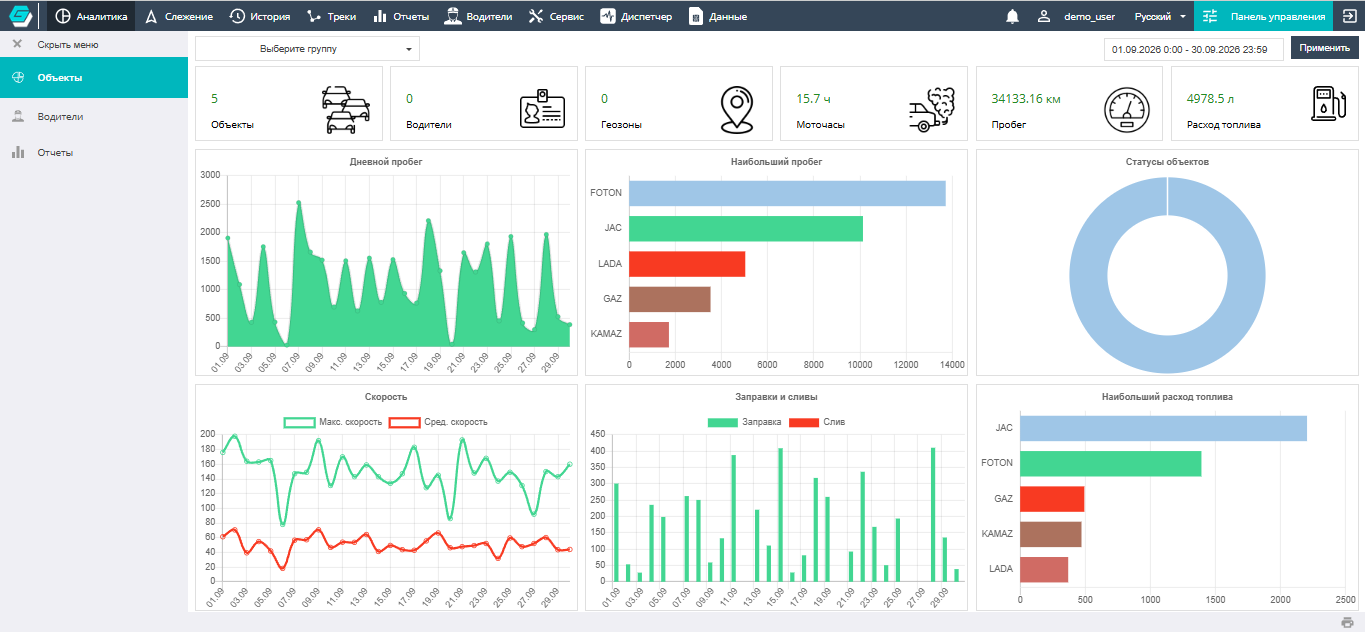Image resolution: width=1365 pixels, height=632 pixels.
Task: Toggle Макс. скорость legend series
Action: point(333,422)
